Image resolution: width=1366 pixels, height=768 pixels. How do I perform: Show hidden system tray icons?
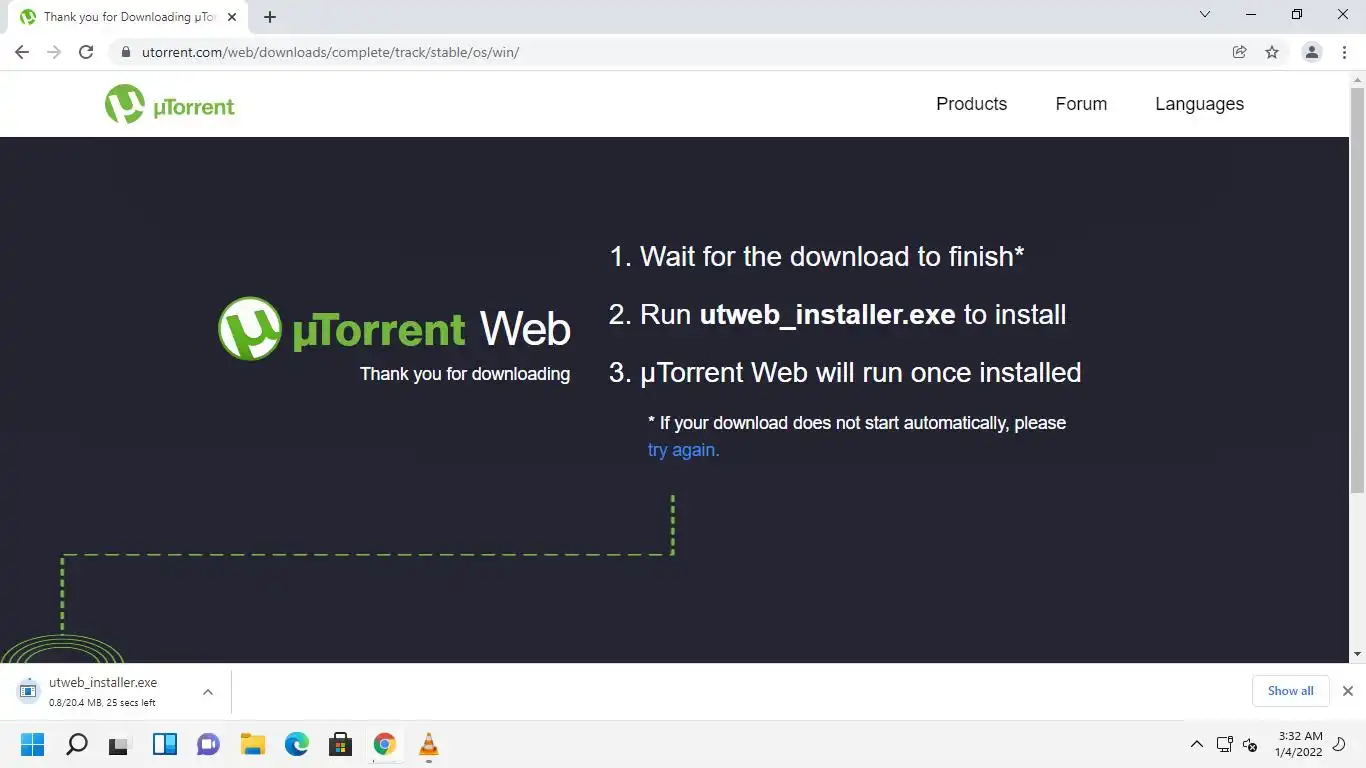1196,745
